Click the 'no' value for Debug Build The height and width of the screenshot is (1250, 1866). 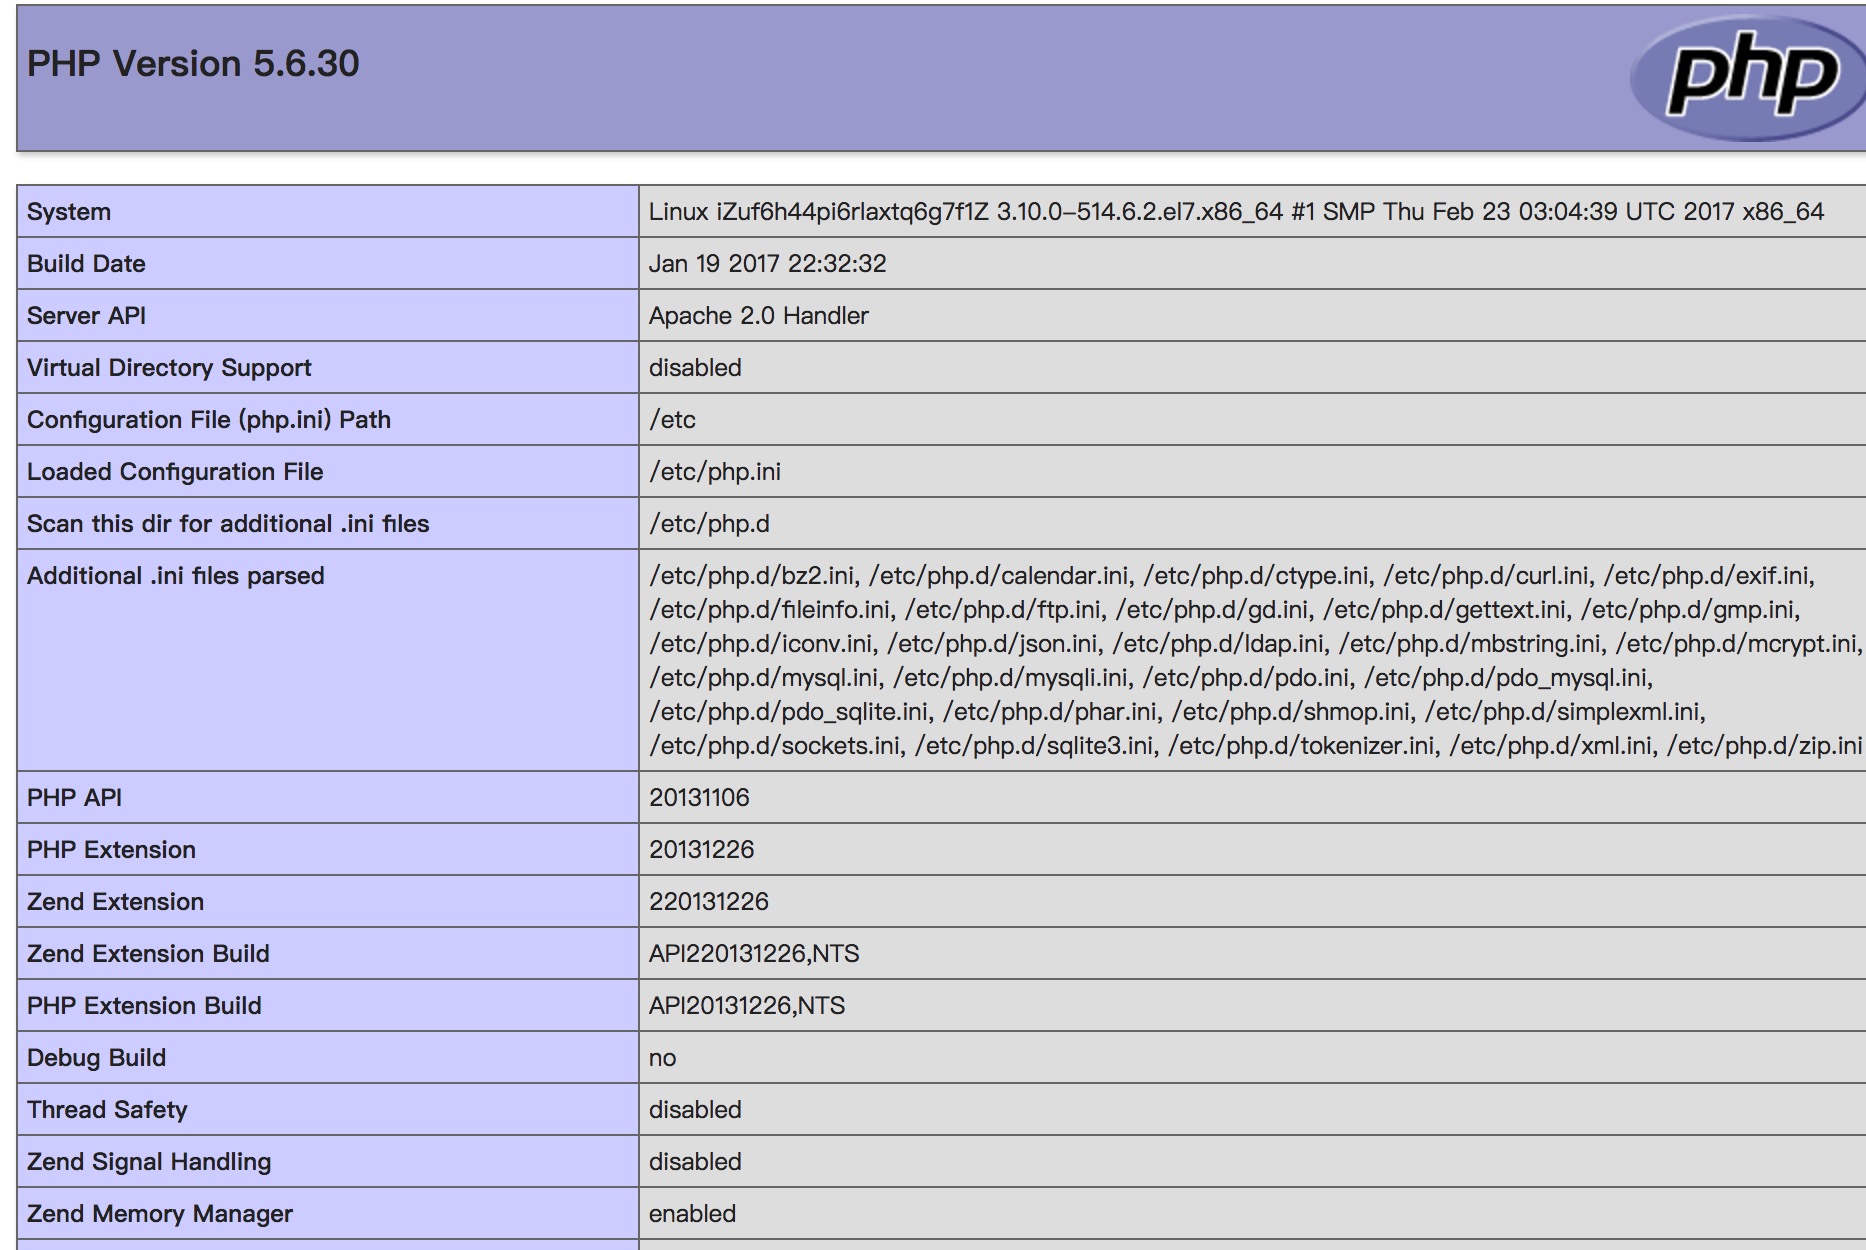pos(662,1058)
